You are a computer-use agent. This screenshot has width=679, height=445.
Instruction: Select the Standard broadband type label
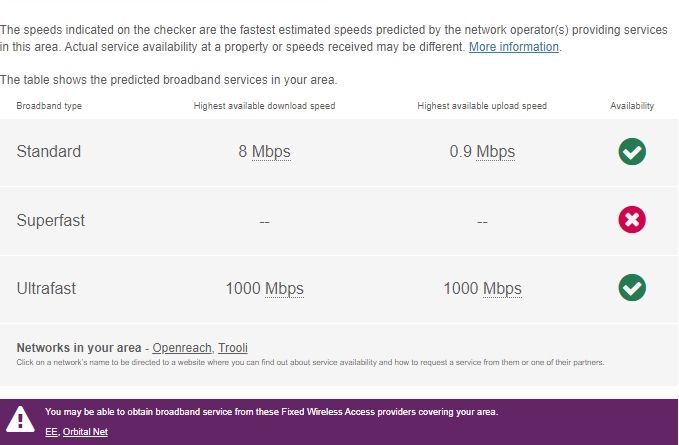click(48, 152)
